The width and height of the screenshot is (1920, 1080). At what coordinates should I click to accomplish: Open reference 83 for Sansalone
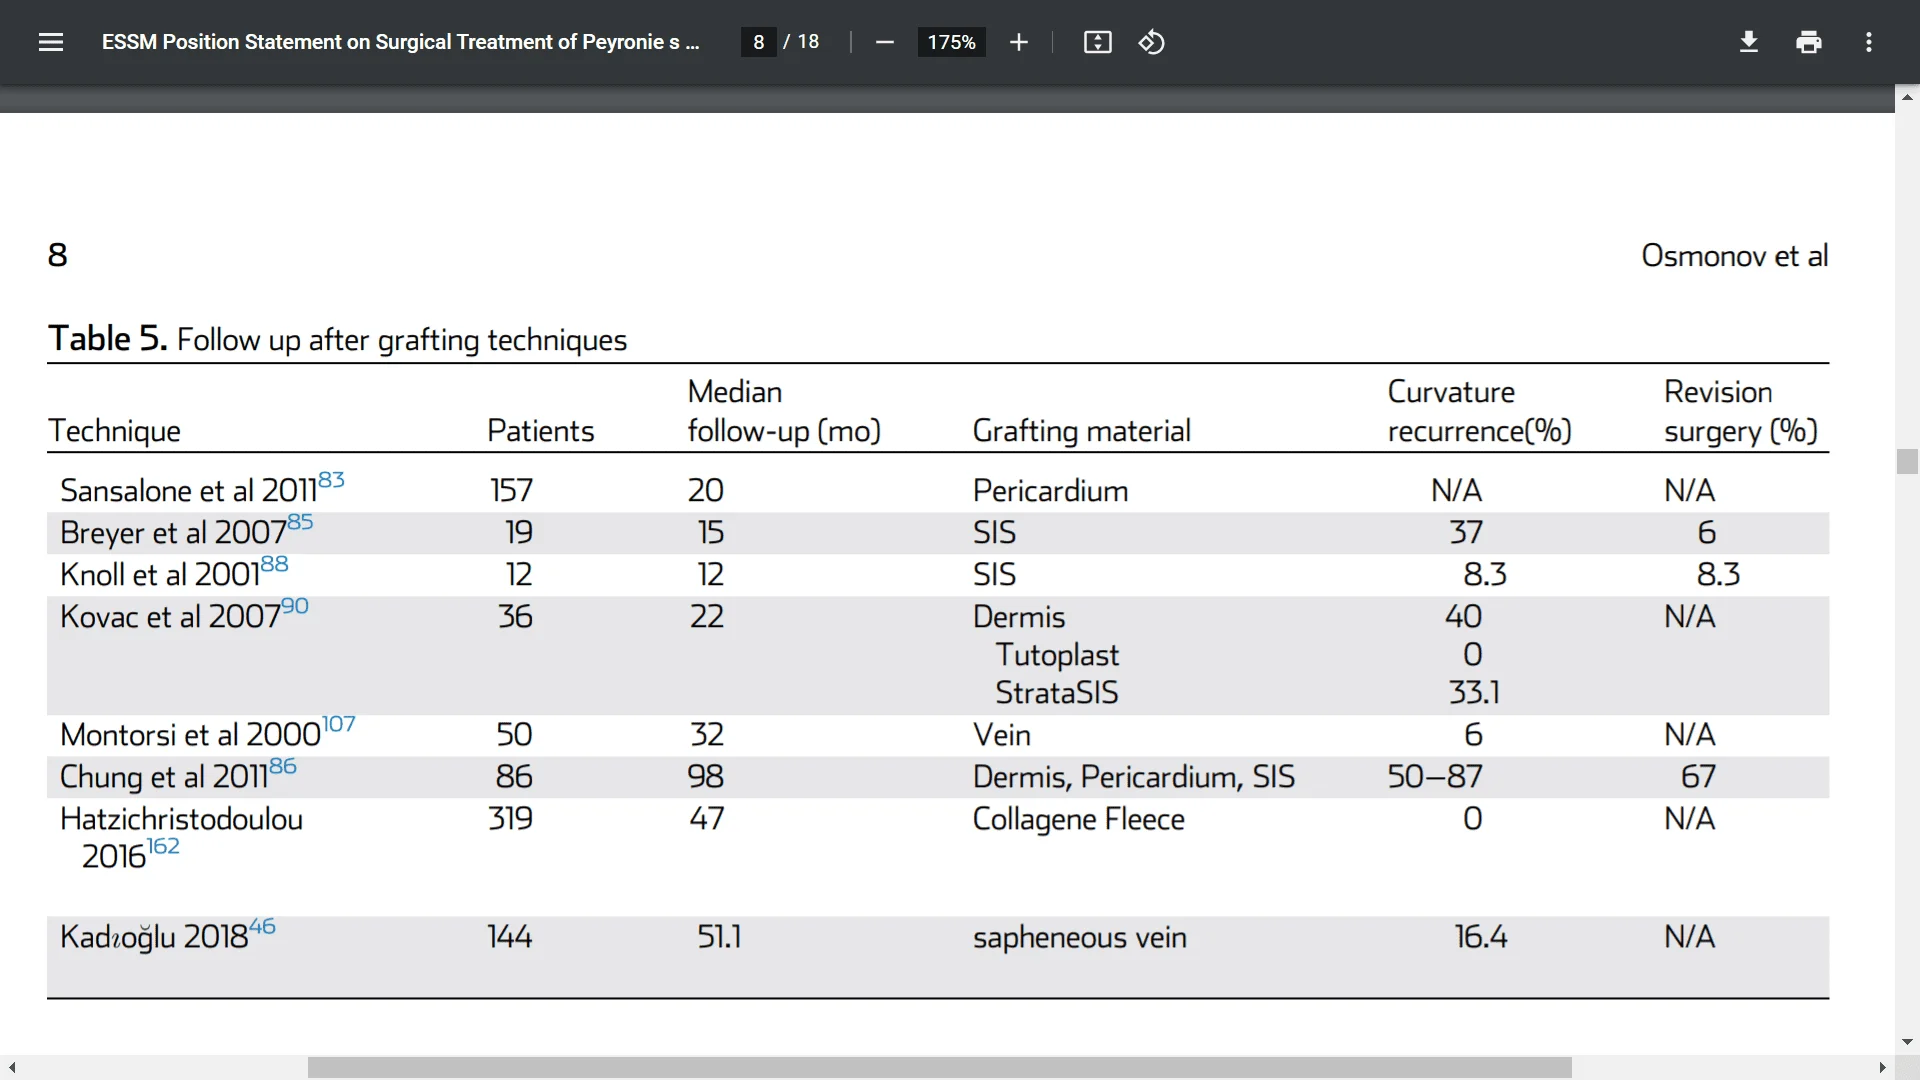[x=331, y=480]
